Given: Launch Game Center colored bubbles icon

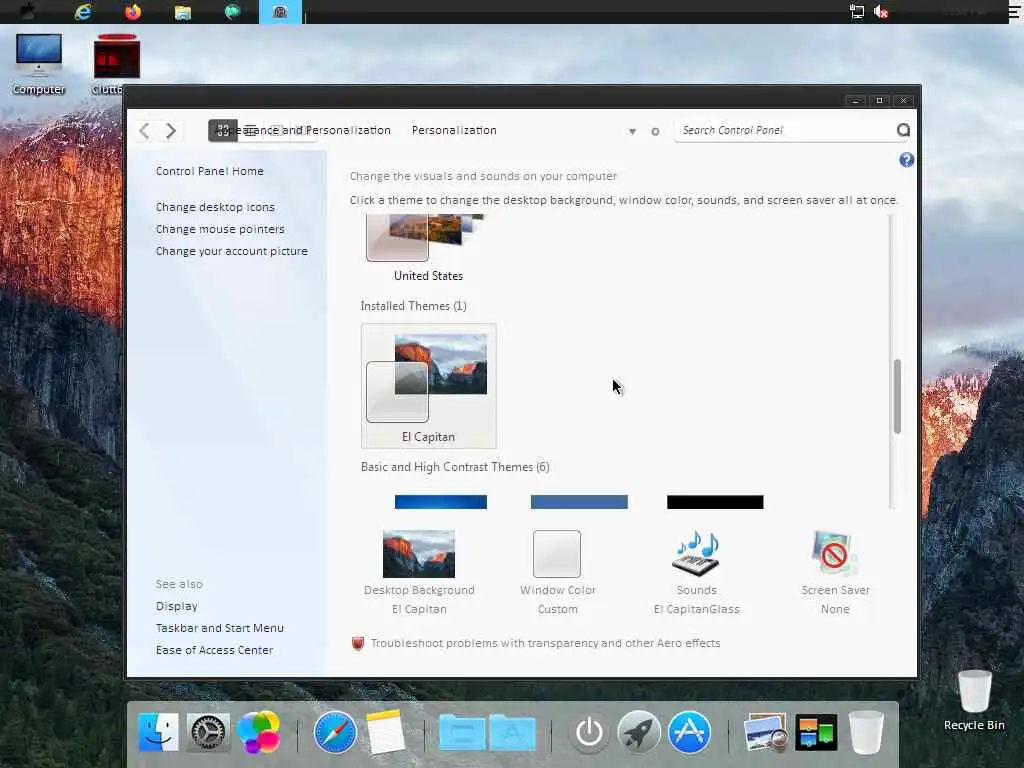Looking at the screenshot, I should [x=259, y=732].
